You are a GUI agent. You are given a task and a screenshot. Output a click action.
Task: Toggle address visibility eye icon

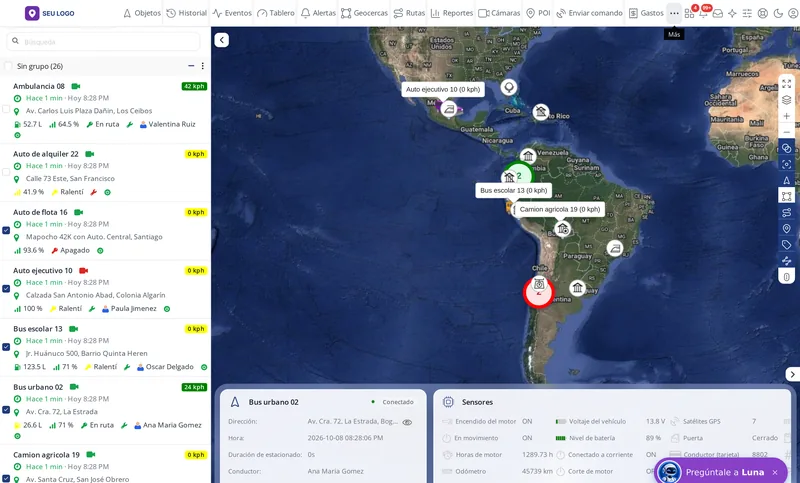pos(407,422)
